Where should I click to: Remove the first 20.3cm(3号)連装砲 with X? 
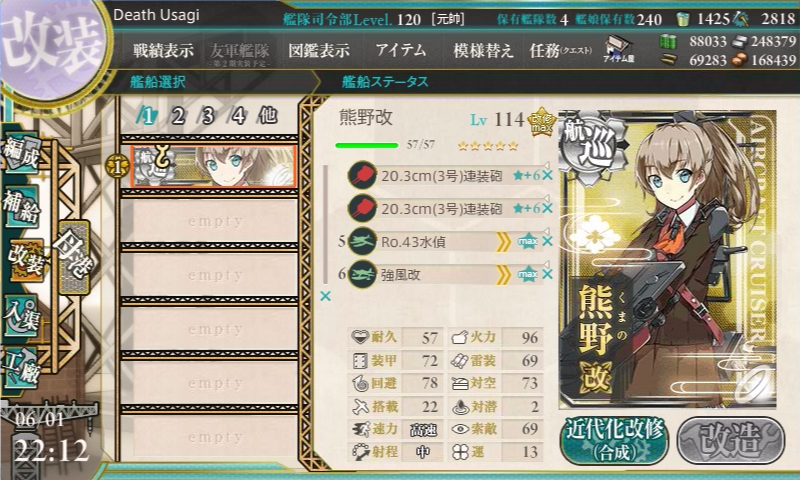(x=547, y=176)
